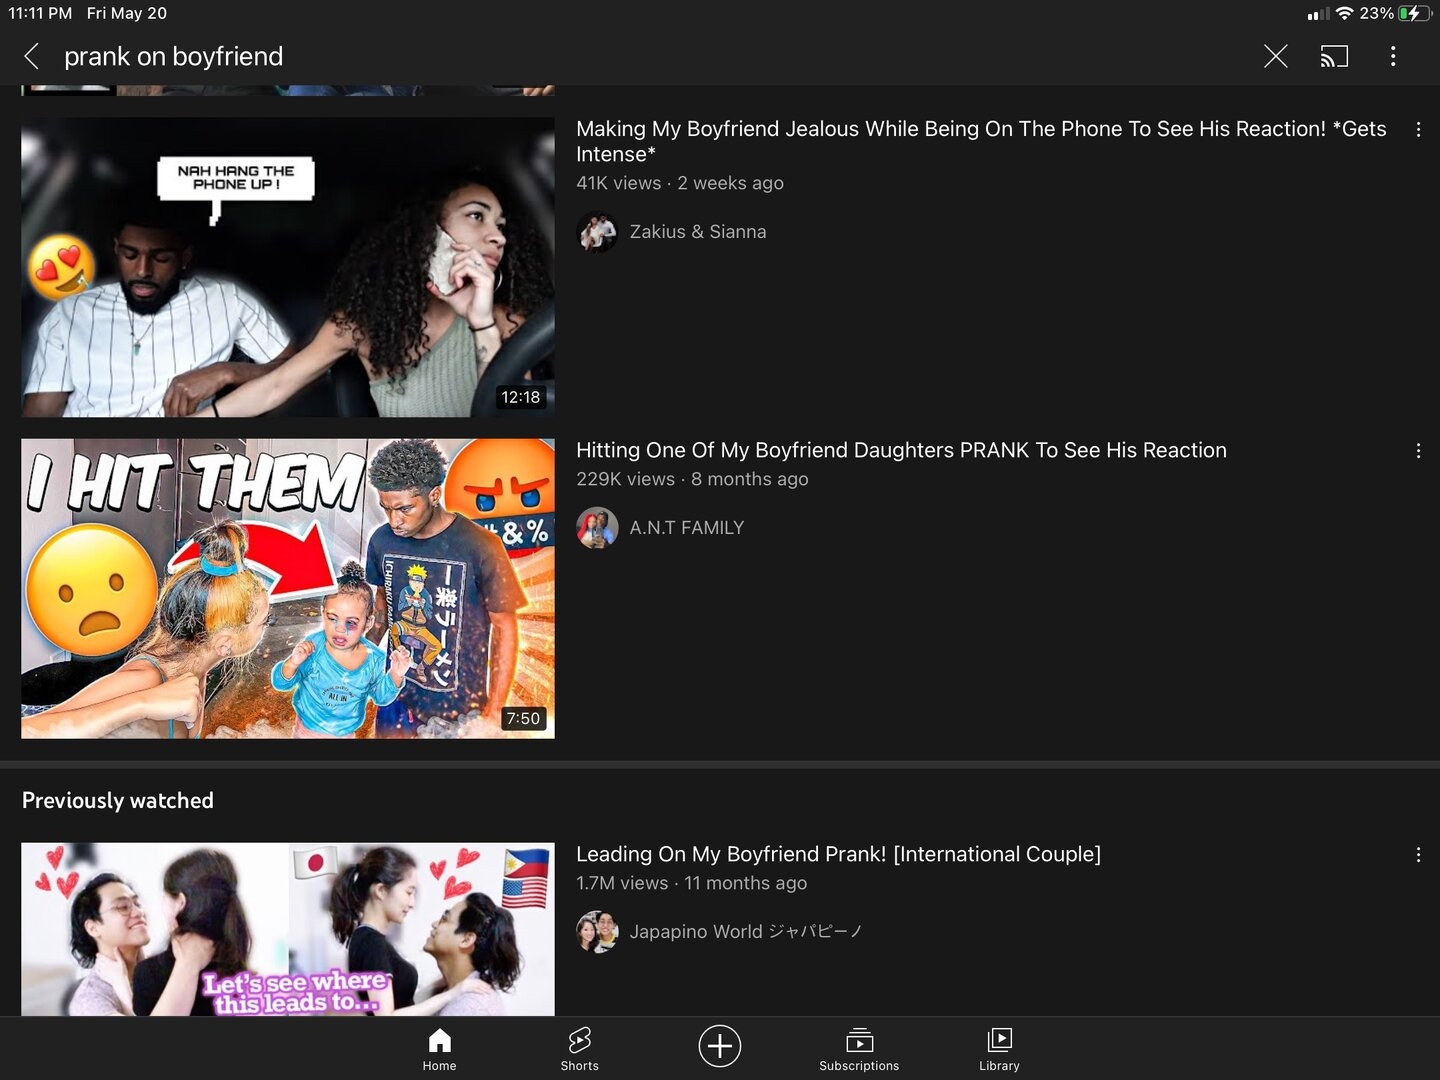Open the Cast to device icon
The image size is (1440, 1080).
tap(1334, 56)
